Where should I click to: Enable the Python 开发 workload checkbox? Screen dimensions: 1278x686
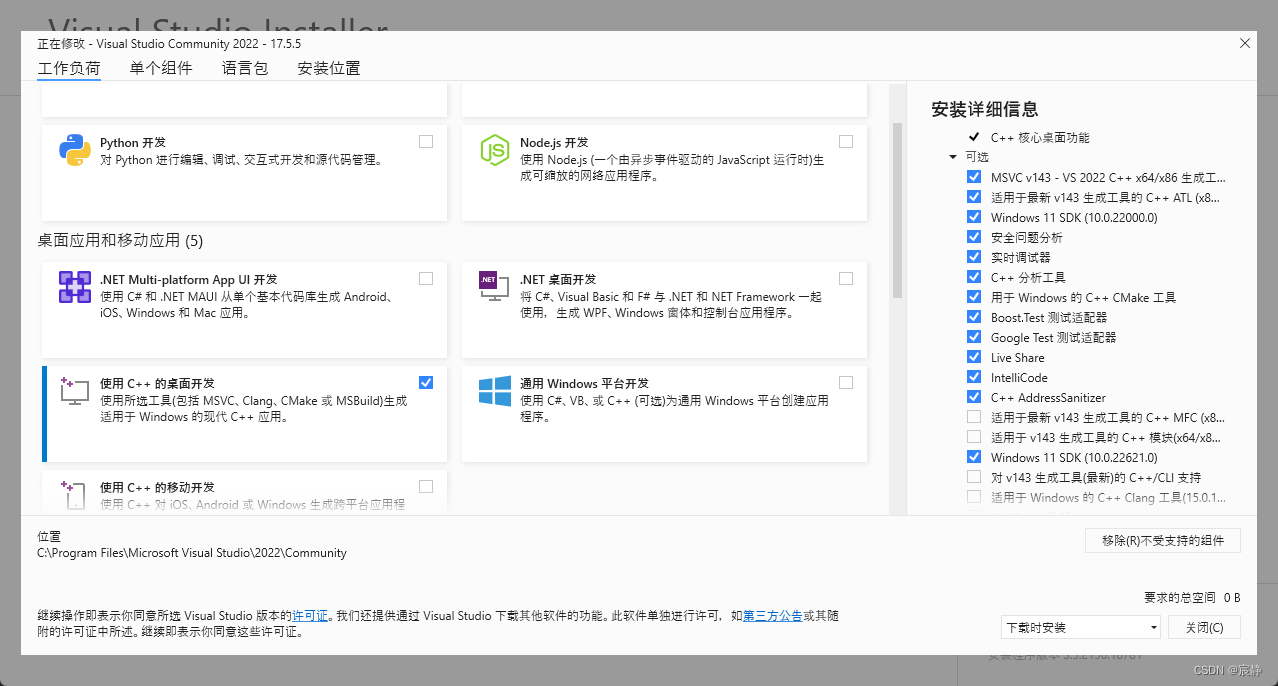point(426,141)
